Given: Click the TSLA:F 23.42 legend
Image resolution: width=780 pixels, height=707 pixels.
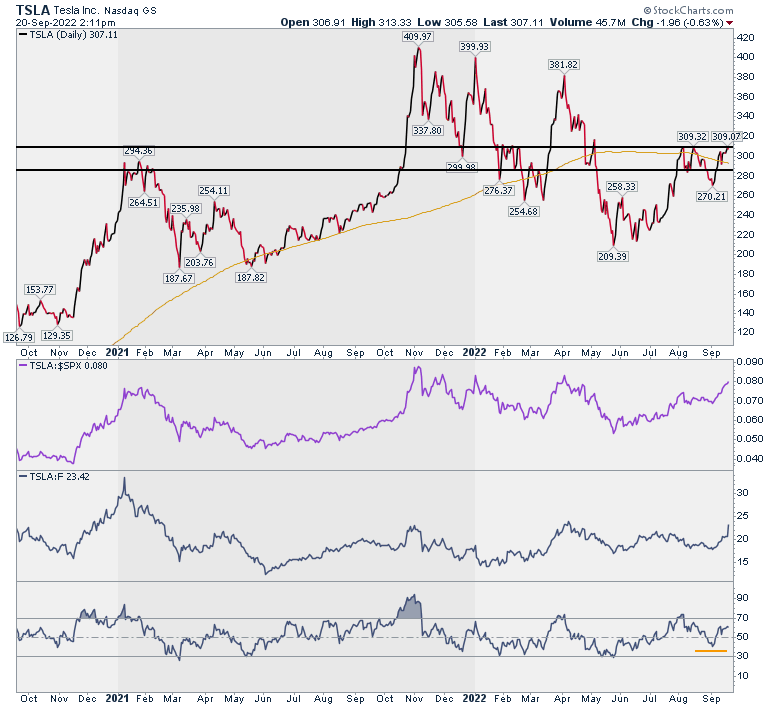Looking at the screenshot, I should pyautogui.click(x=54, y=477).
